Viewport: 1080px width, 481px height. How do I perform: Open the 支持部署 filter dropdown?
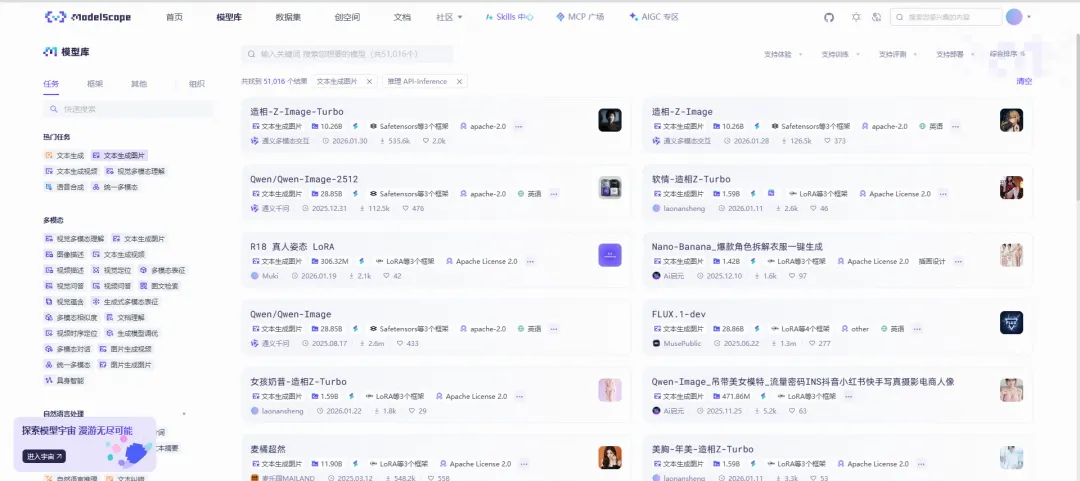tap(953, 54)
